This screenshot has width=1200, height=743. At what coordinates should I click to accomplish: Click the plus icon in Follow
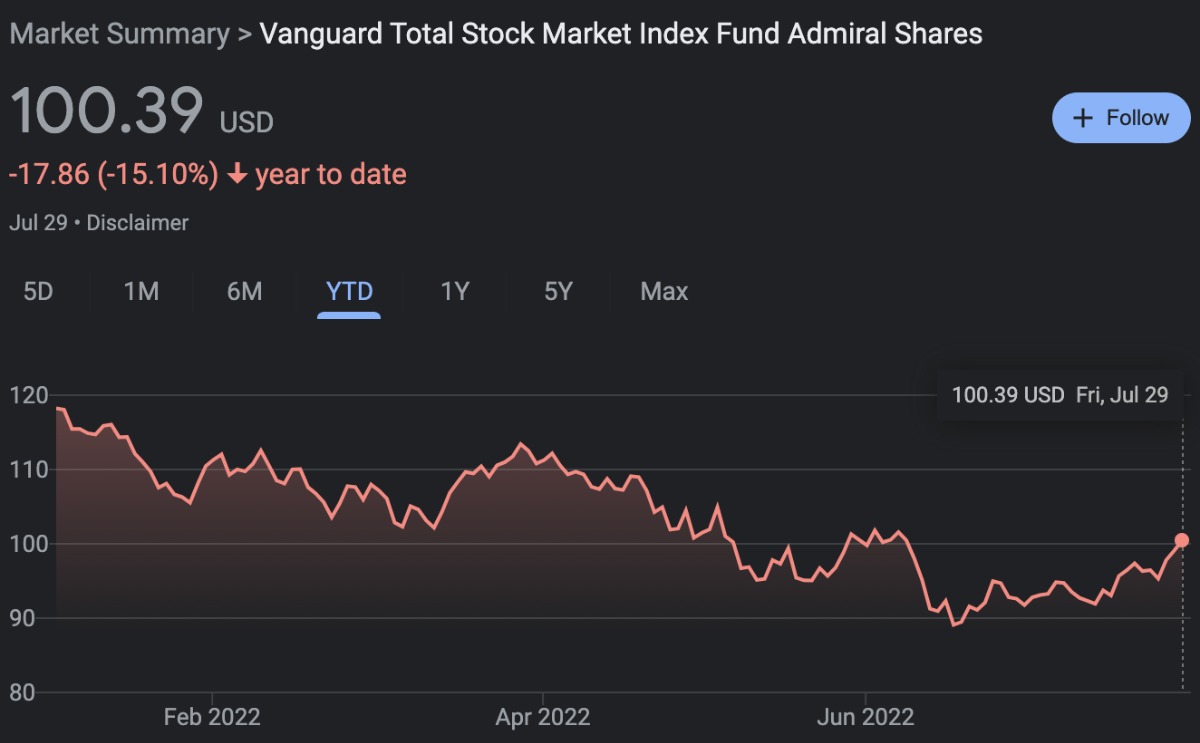click(x=1082, y=118)
